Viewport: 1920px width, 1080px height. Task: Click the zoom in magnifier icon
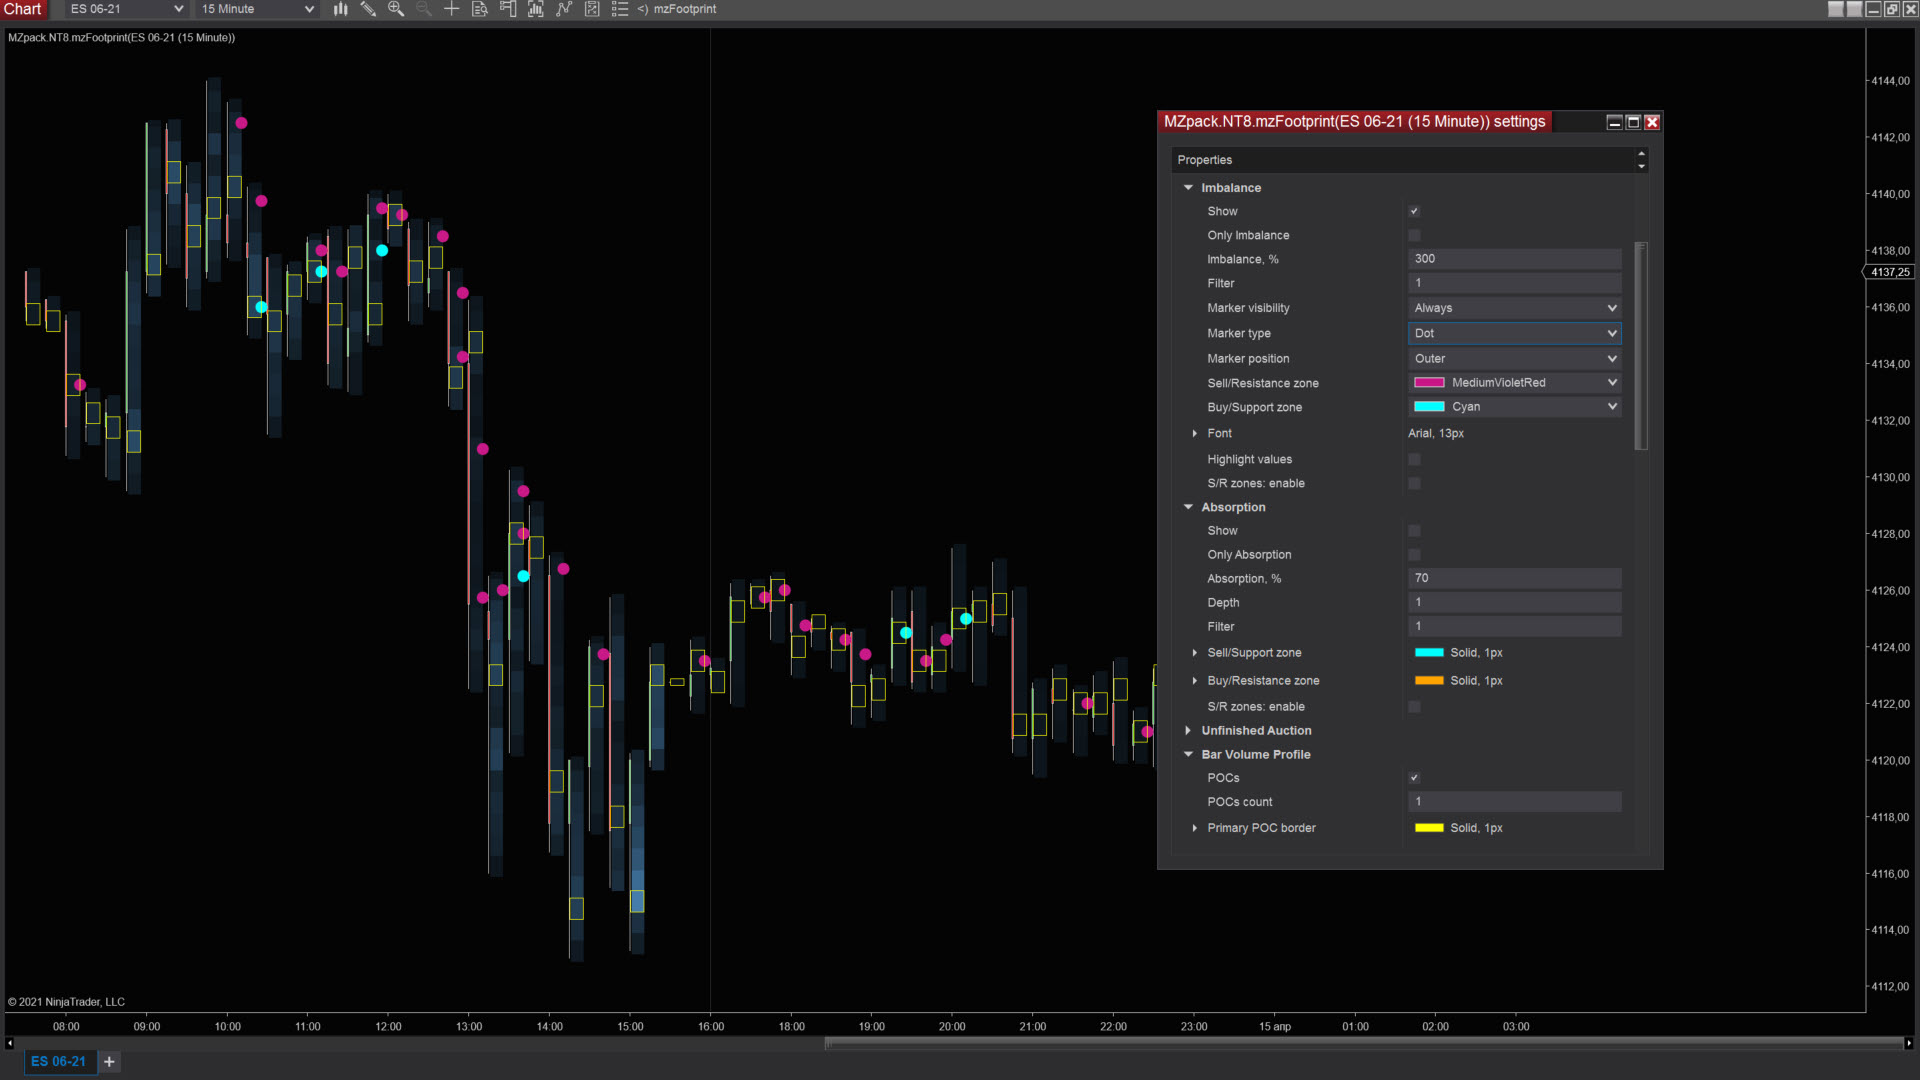tap(396, 9)
